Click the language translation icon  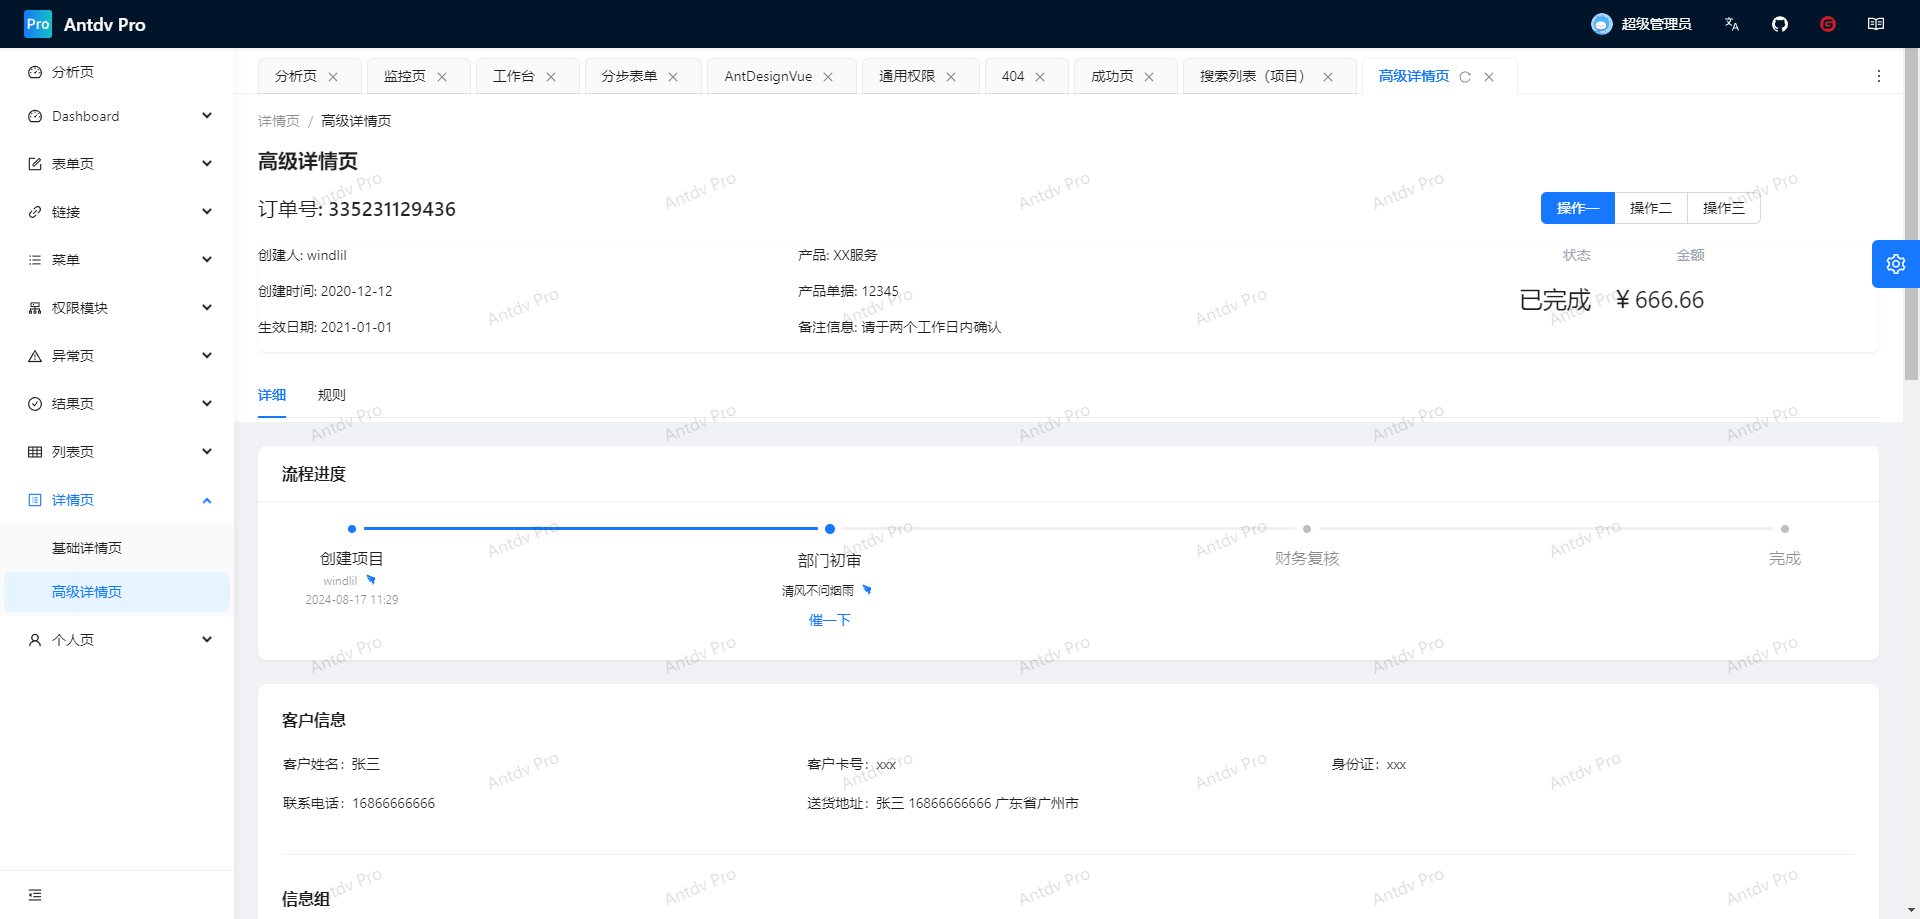point(1732,24)
